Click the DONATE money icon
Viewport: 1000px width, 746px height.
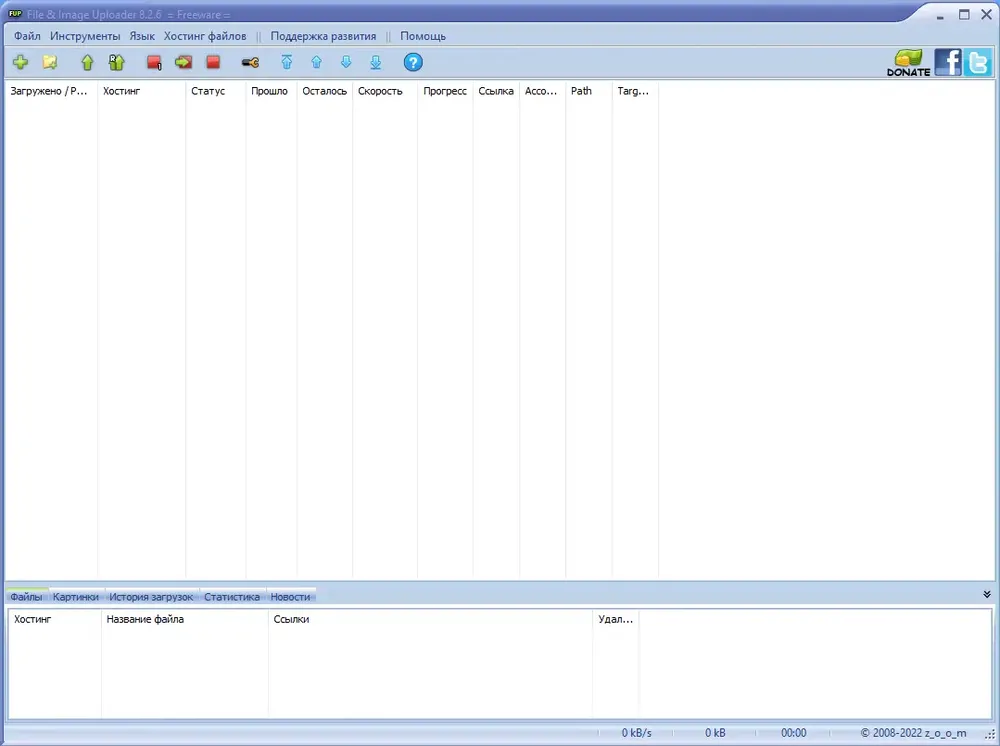pos(909,62)
